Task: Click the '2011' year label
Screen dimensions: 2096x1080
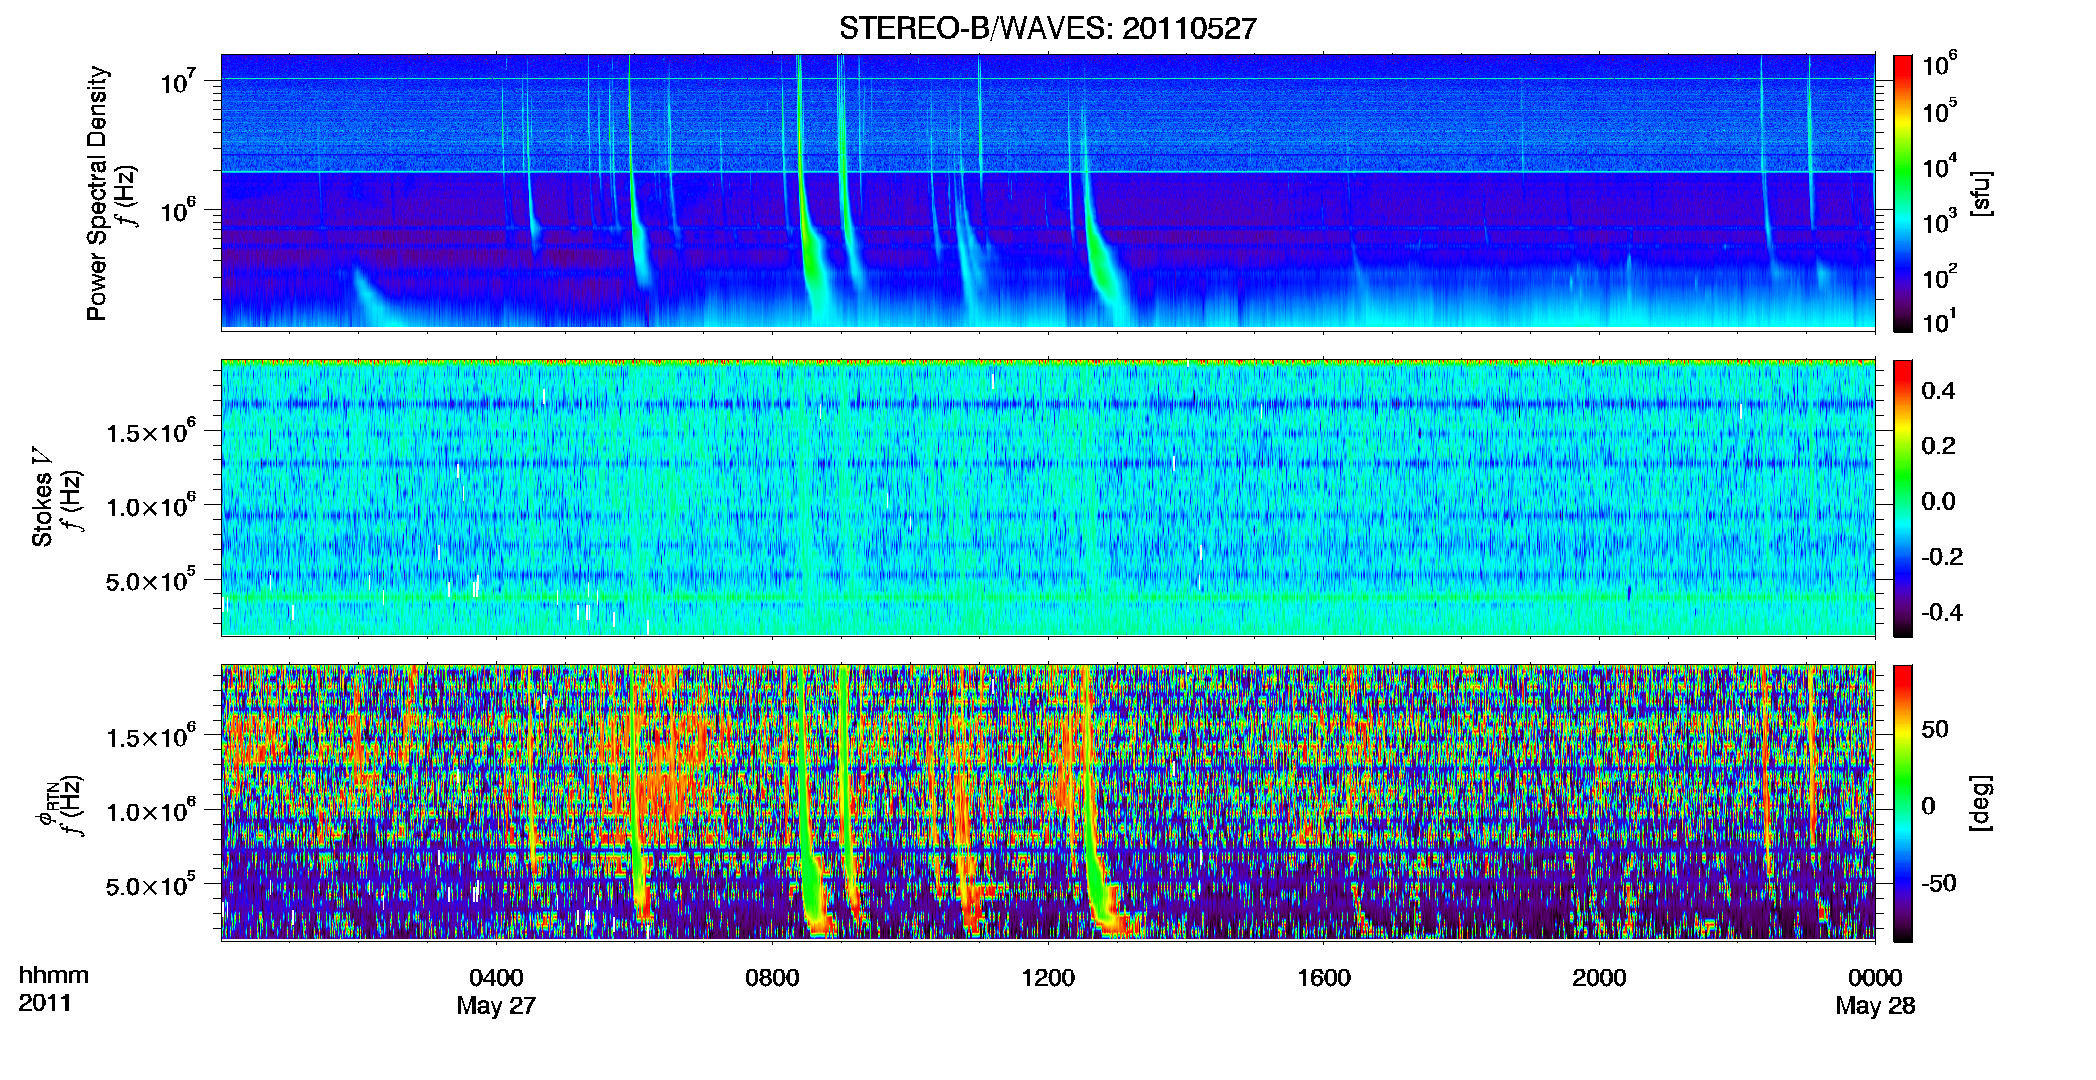Action: (x=44, y=1003)
